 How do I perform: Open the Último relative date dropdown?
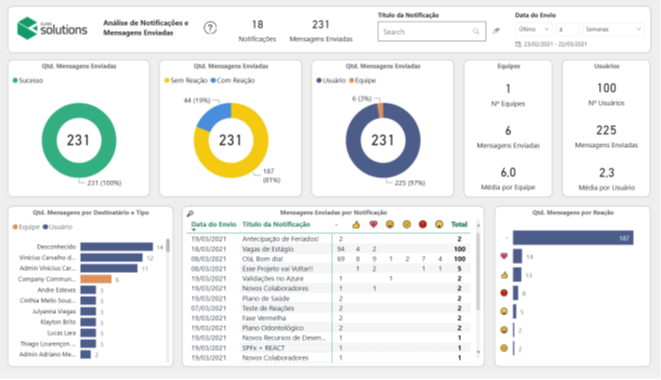tap(533, 29)
